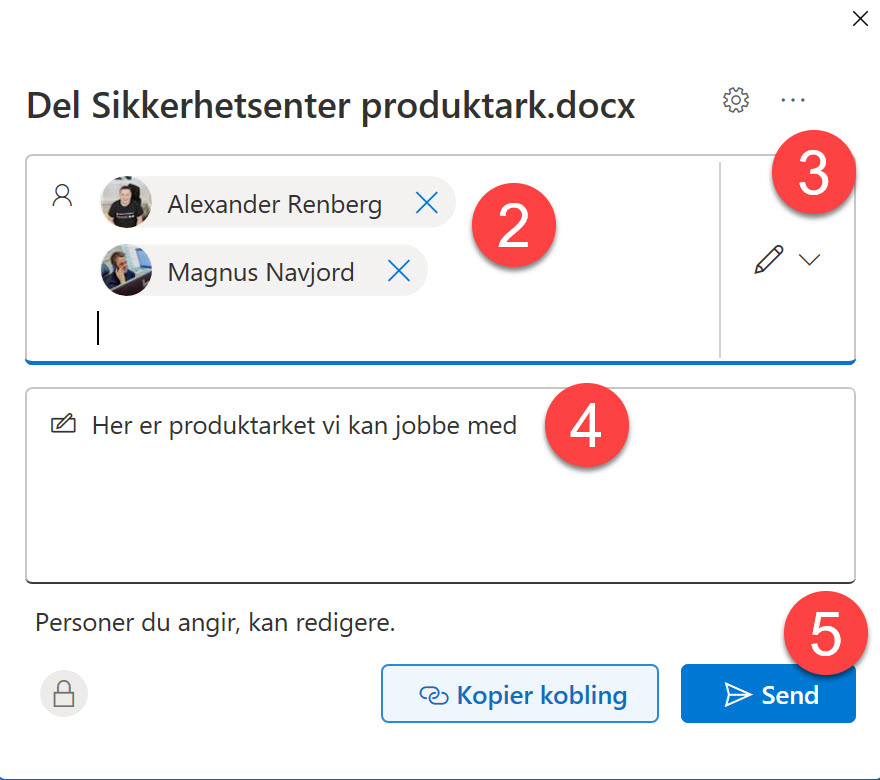The image size is (880, 780).
Task: Remove Alexander Renberg from recipients
Action: point(427,203)
